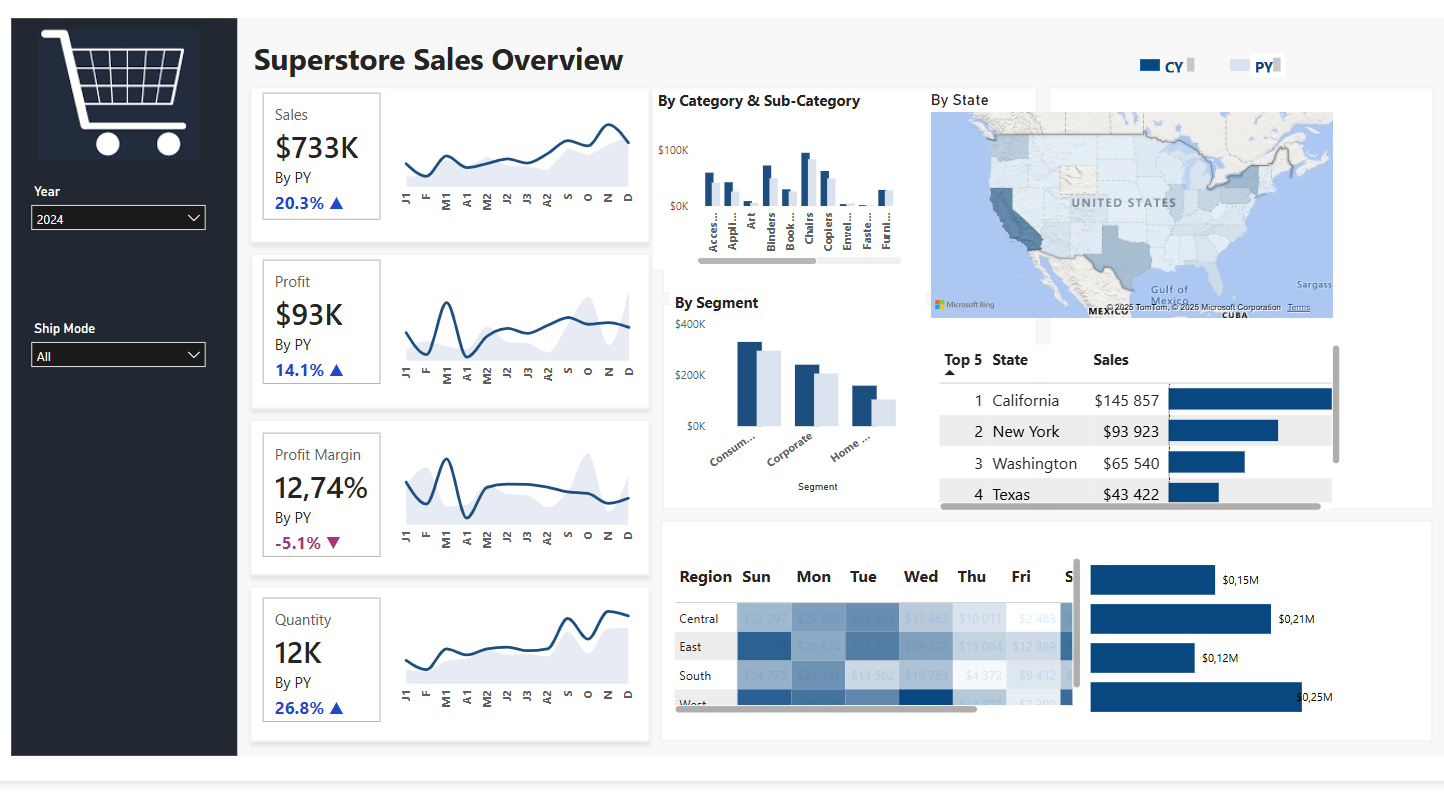The width and height of the screenshot is (1444, 809).
Task: Click the Top 5 table horizontal scrollbar
Action: click(x=1130, y=506)
